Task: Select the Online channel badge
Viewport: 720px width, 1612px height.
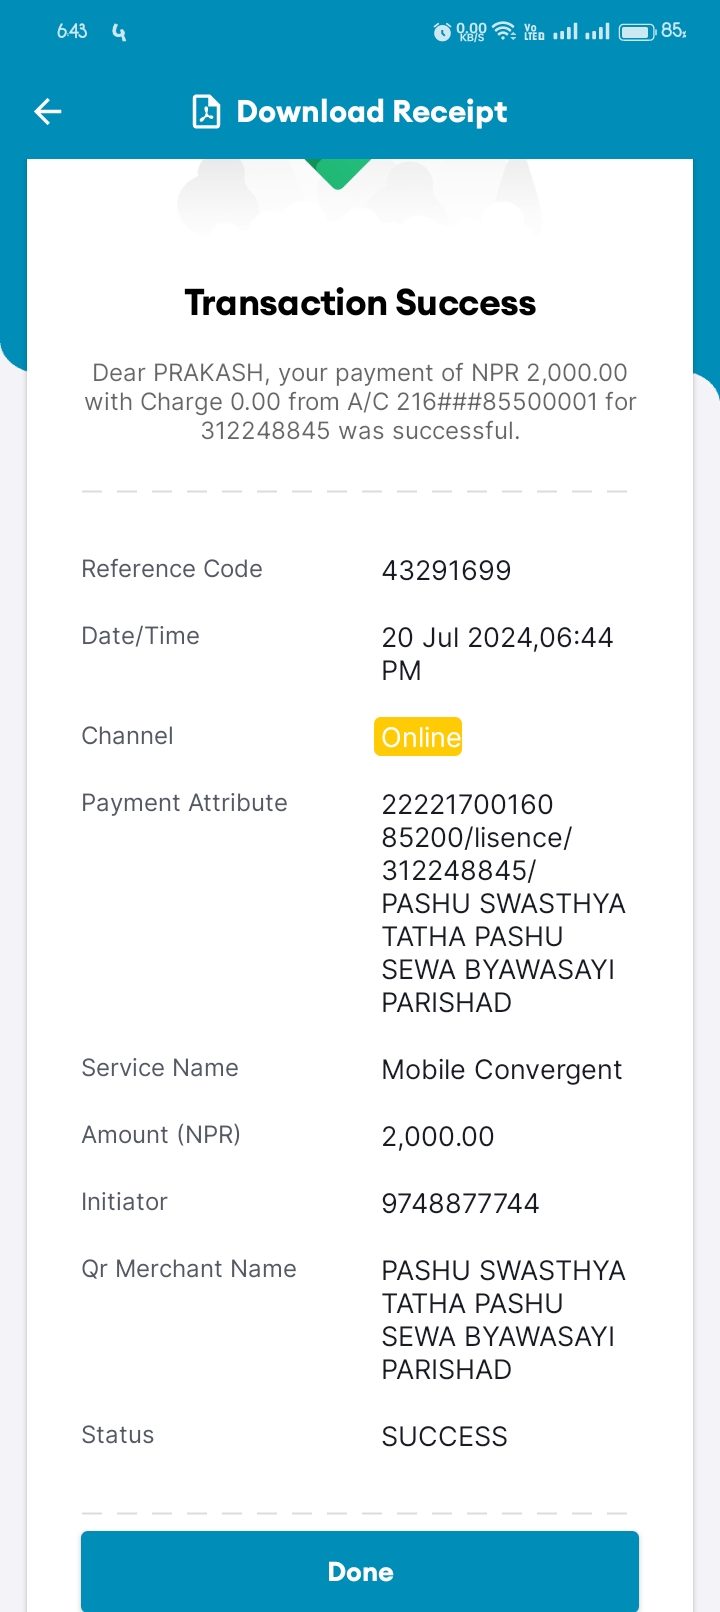Action: click(x=418, y=737)
